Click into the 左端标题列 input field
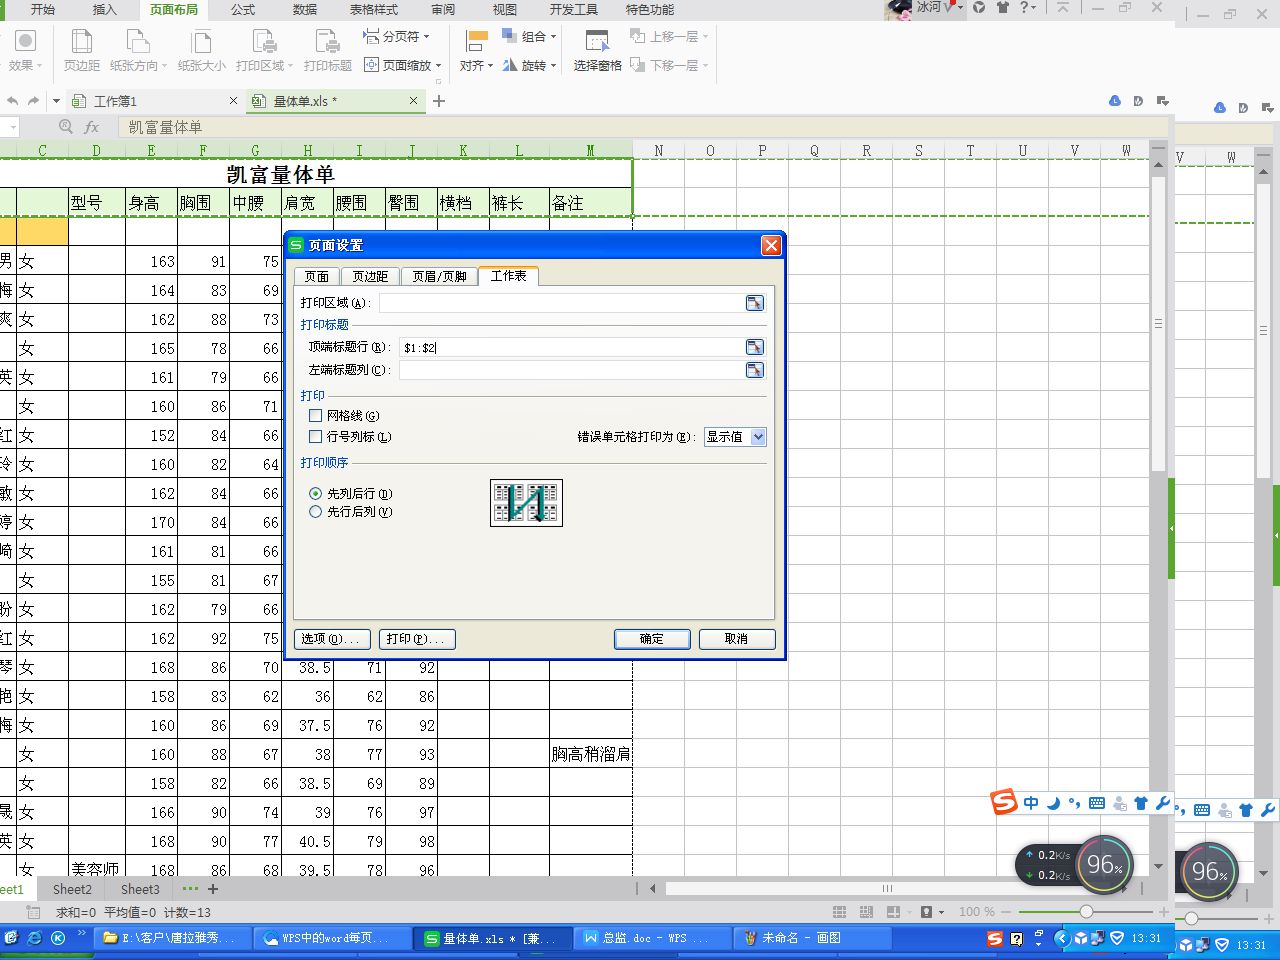The image size is (1280, 960). 572,370
